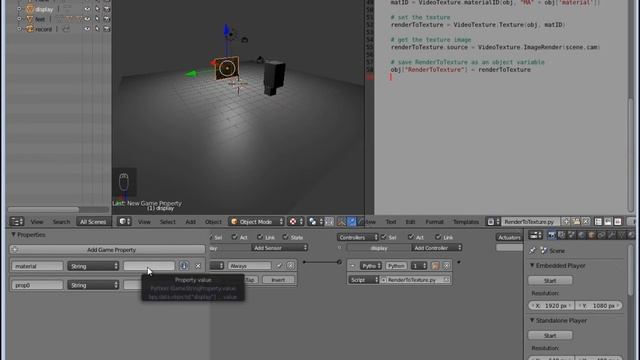Collapse the Standalone Player panel
640x360 pixels.
(532, 320)
